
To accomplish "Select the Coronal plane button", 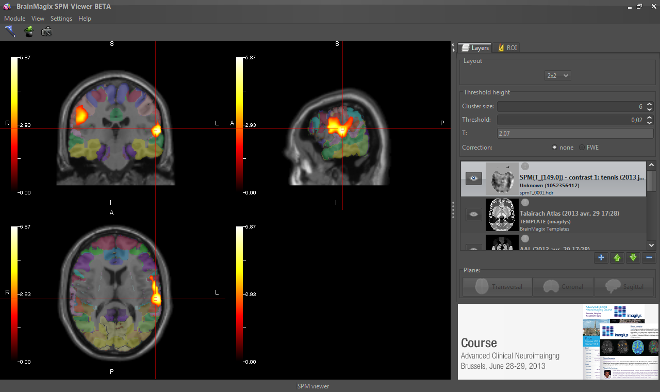I will point(563,286).
